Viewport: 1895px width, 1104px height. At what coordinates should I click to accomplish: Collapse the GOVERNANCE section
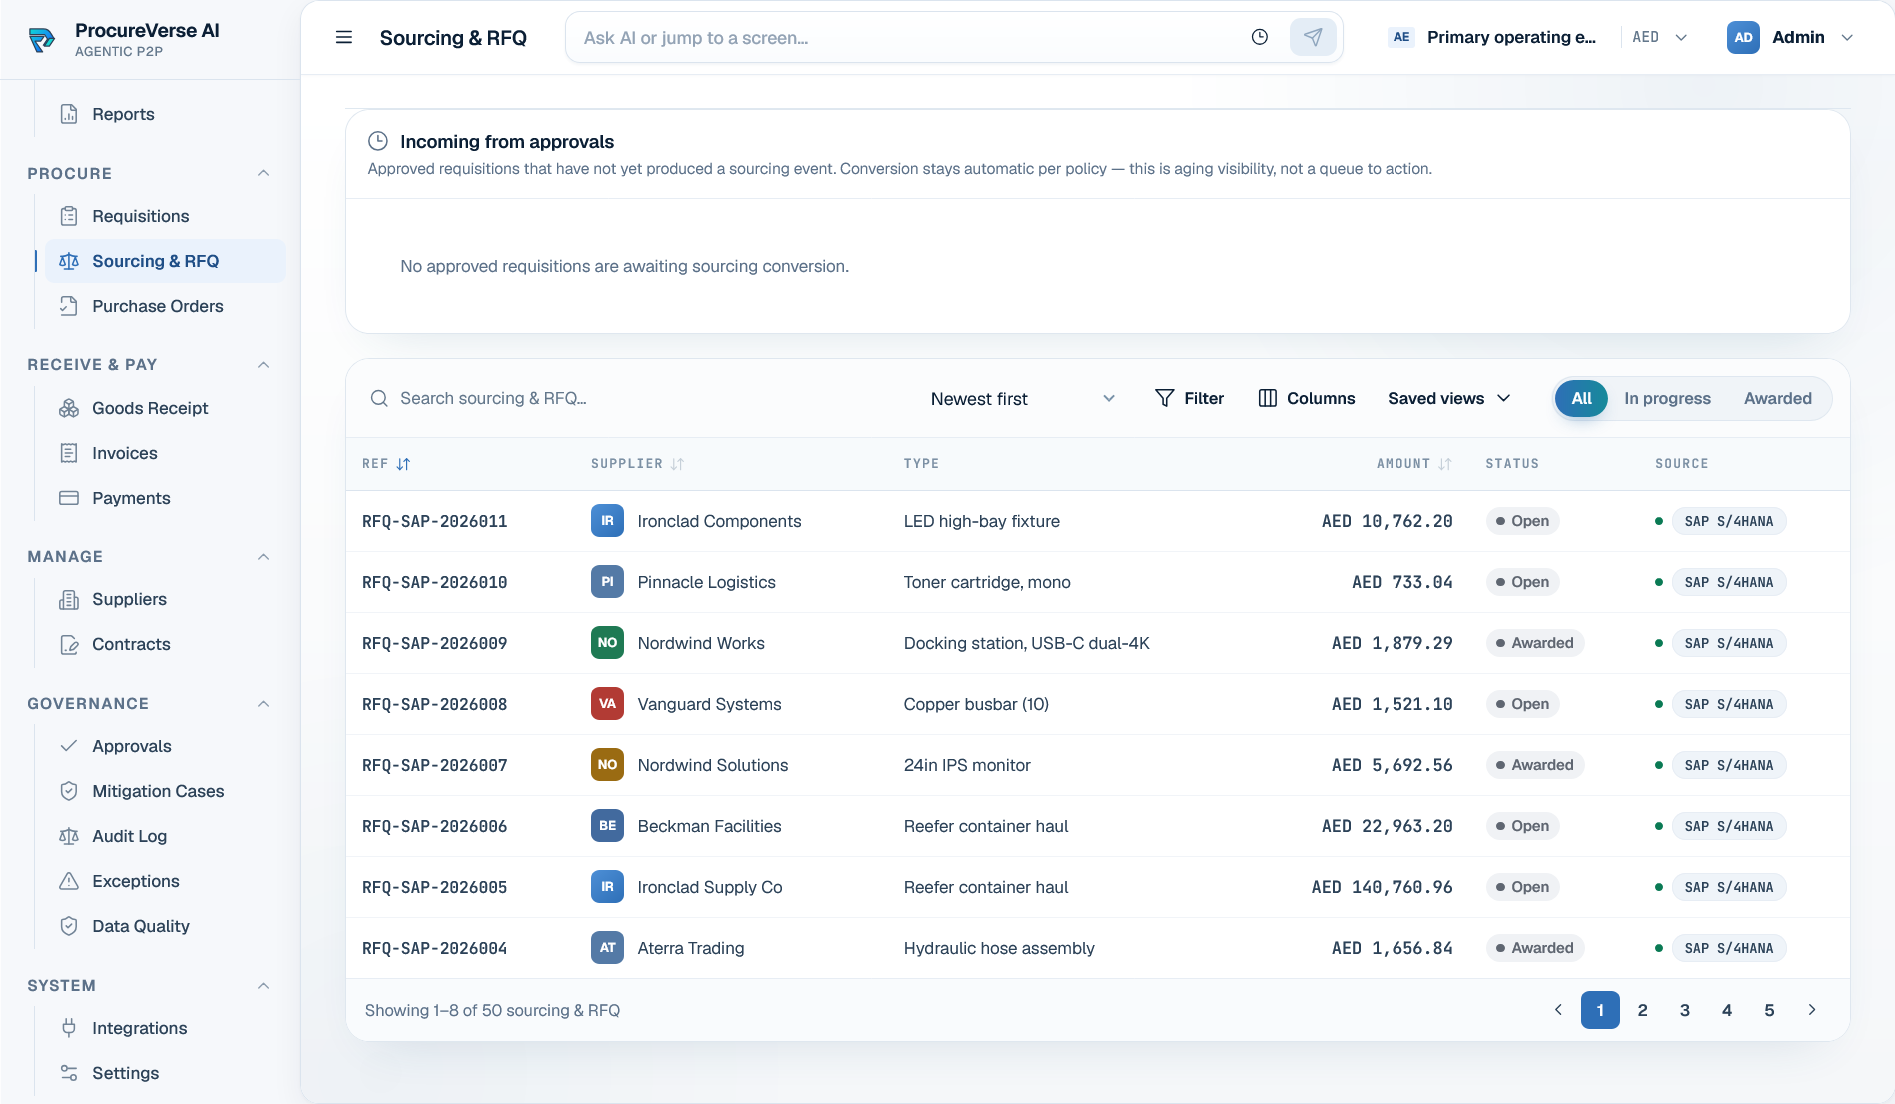click(x=264, y=704)
